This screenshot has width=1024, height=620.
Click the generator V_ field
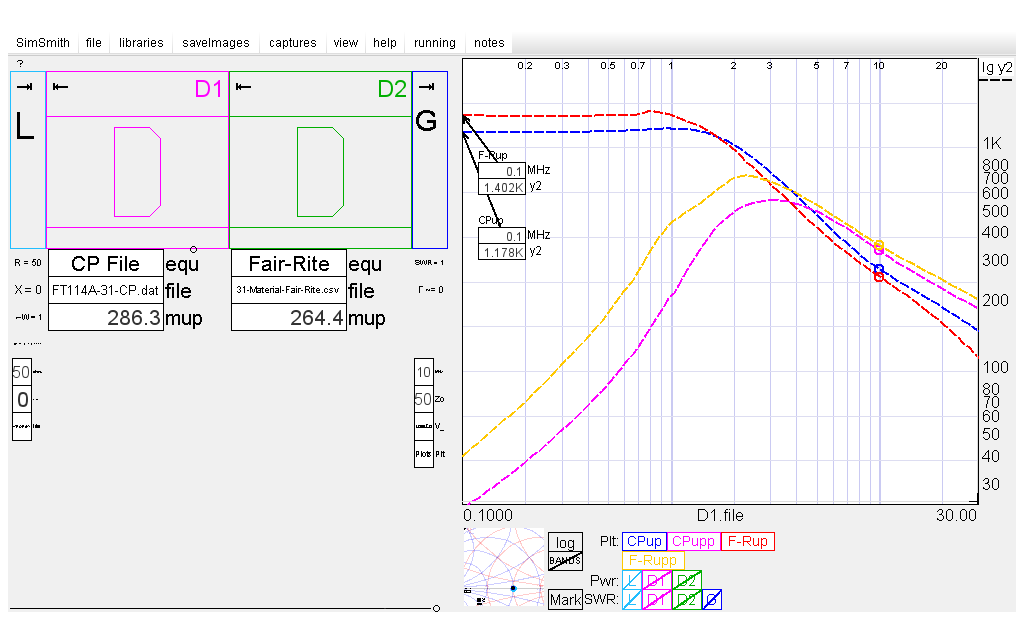coord(424,427)
